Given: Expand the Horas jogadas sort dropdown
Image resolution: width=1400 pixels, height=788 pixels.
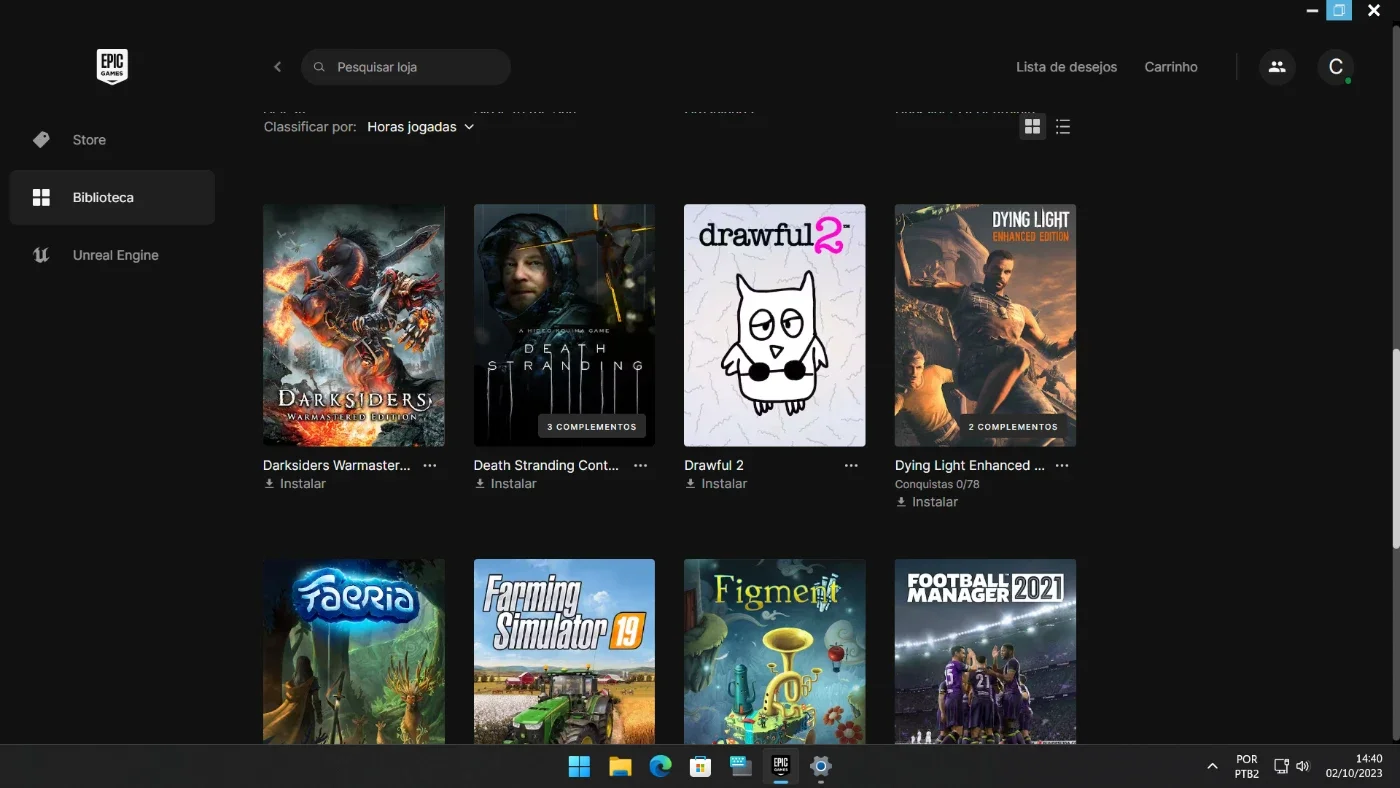Looking at the screenshot, I should [420, 127].
